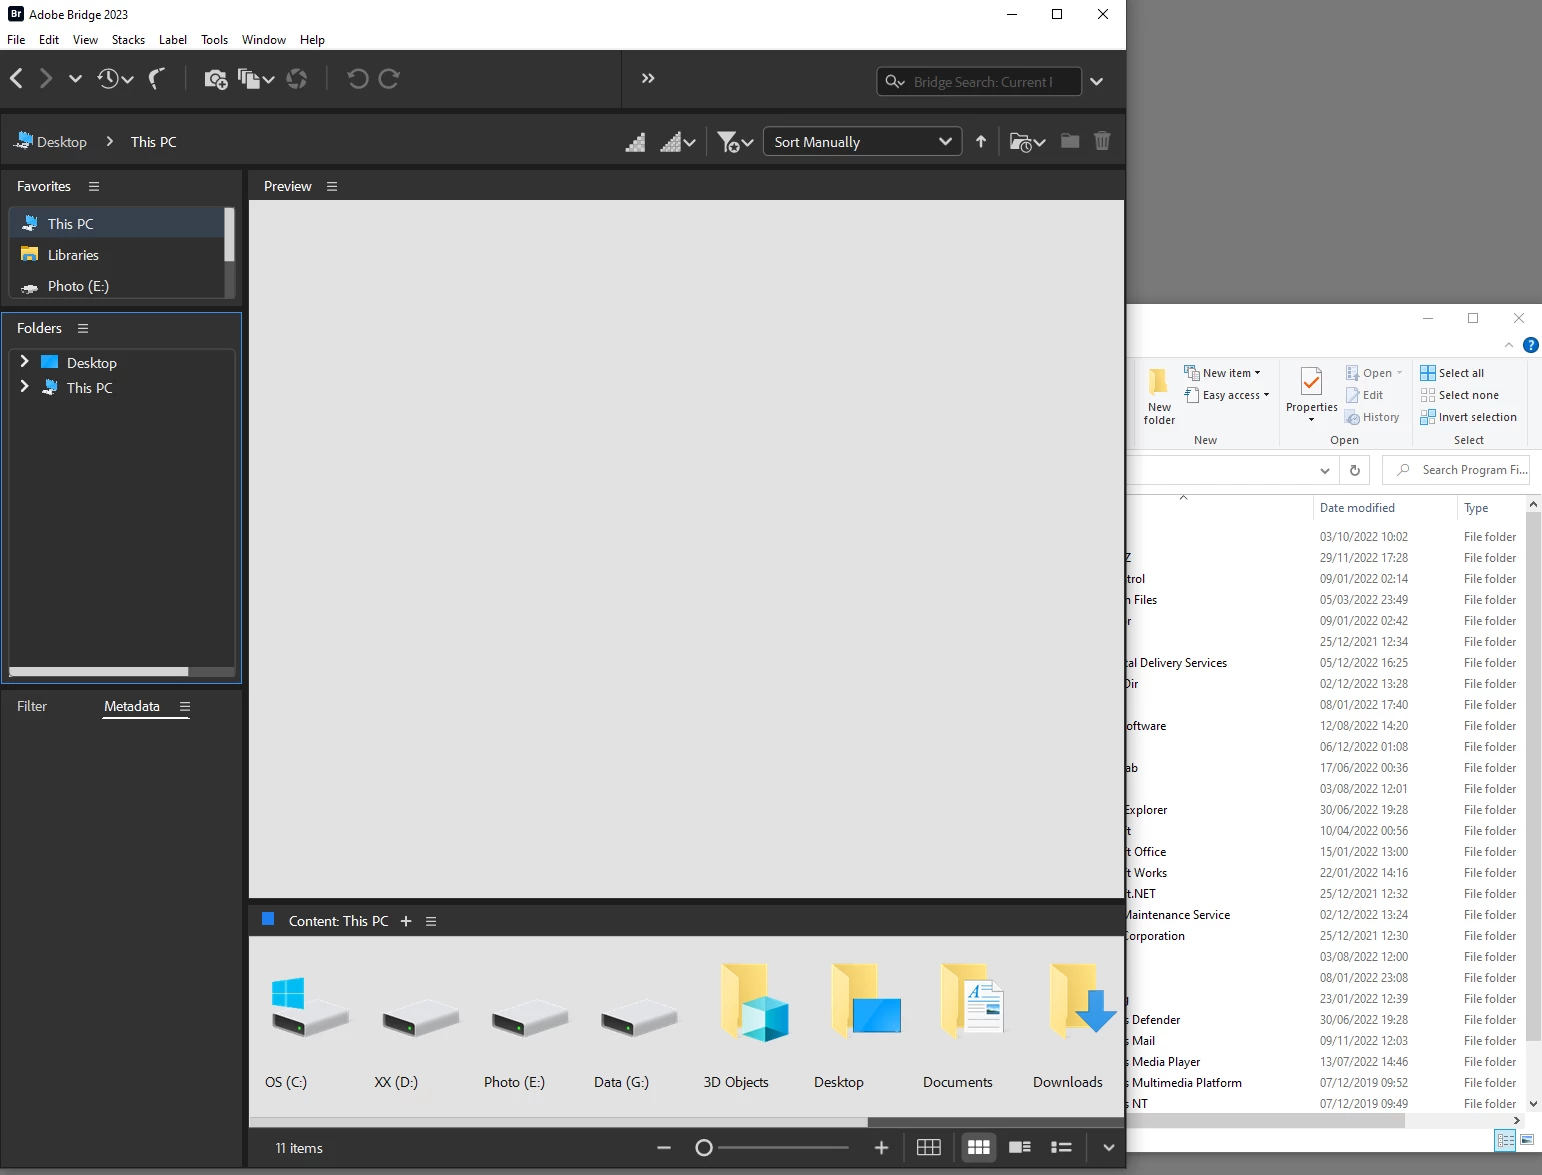Viewport: 1542px width, 1175px height.
Task: Add a new Content tab with plus
Action: pyautogui.click(x=406, y=921)
